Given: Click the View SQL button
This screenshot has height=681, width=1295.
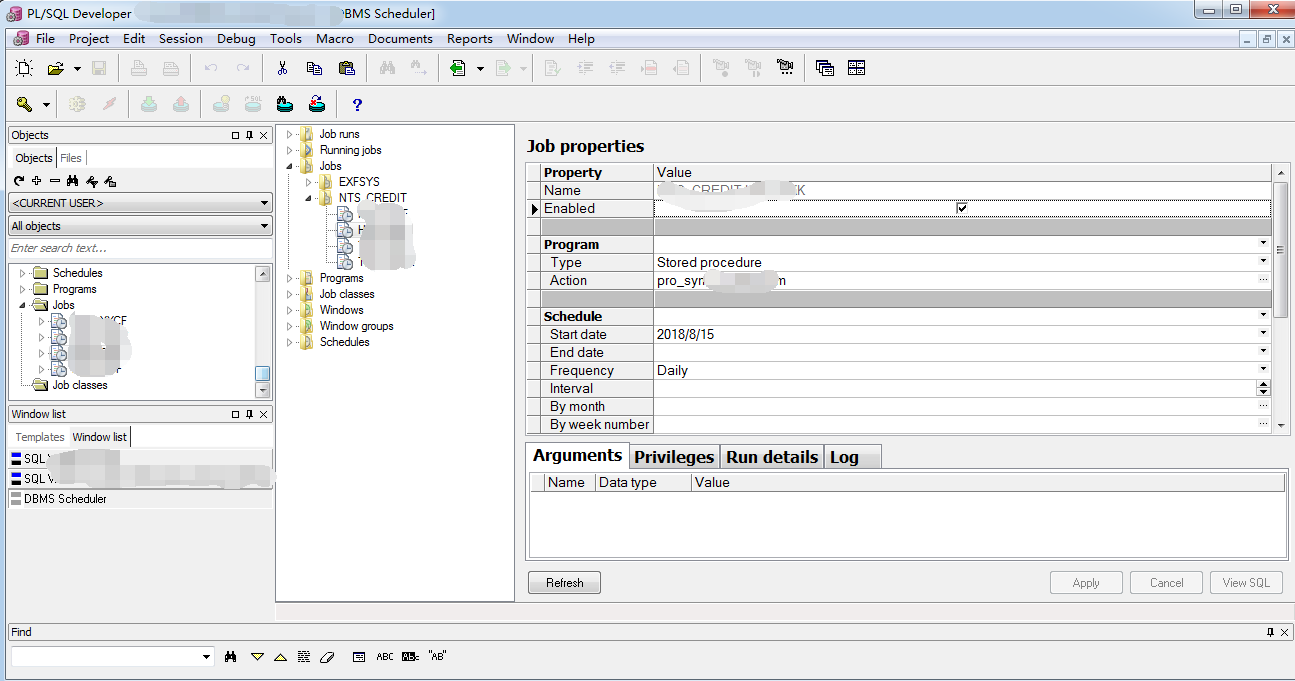Looking at the screenshot, I should (x=1246, y=583).
